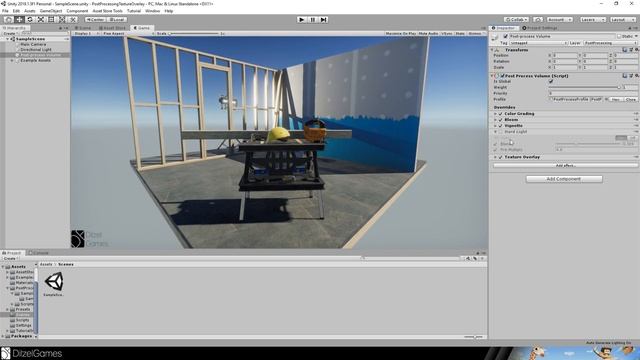
Task: Open the Transform component preset icon
Action: coord(631,50)
